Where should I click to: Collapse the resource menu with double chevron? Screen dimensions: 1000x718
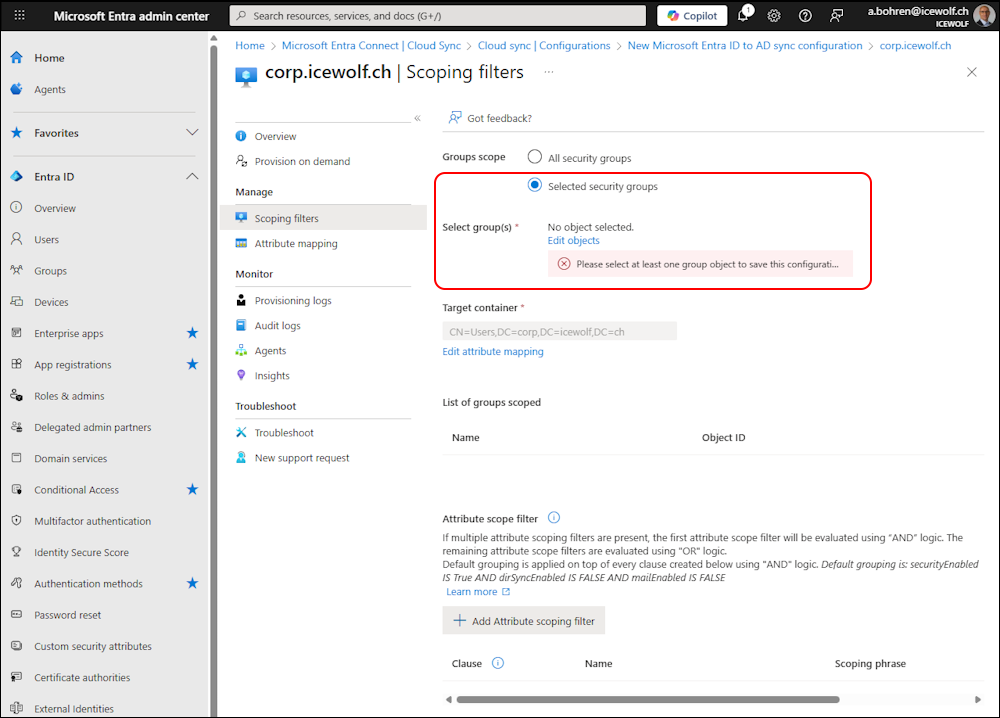(417, 118)
